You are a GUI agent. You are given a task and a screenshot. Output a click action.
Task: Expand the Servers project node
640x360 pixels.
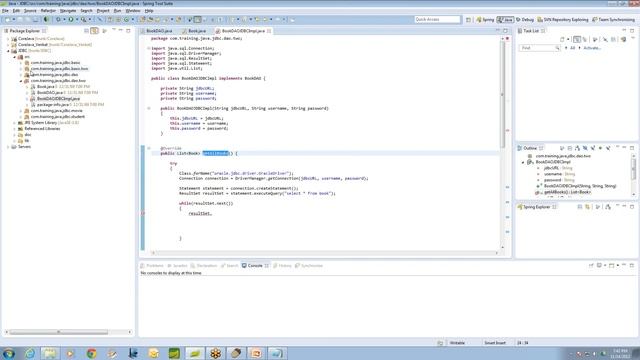point(8,147)
